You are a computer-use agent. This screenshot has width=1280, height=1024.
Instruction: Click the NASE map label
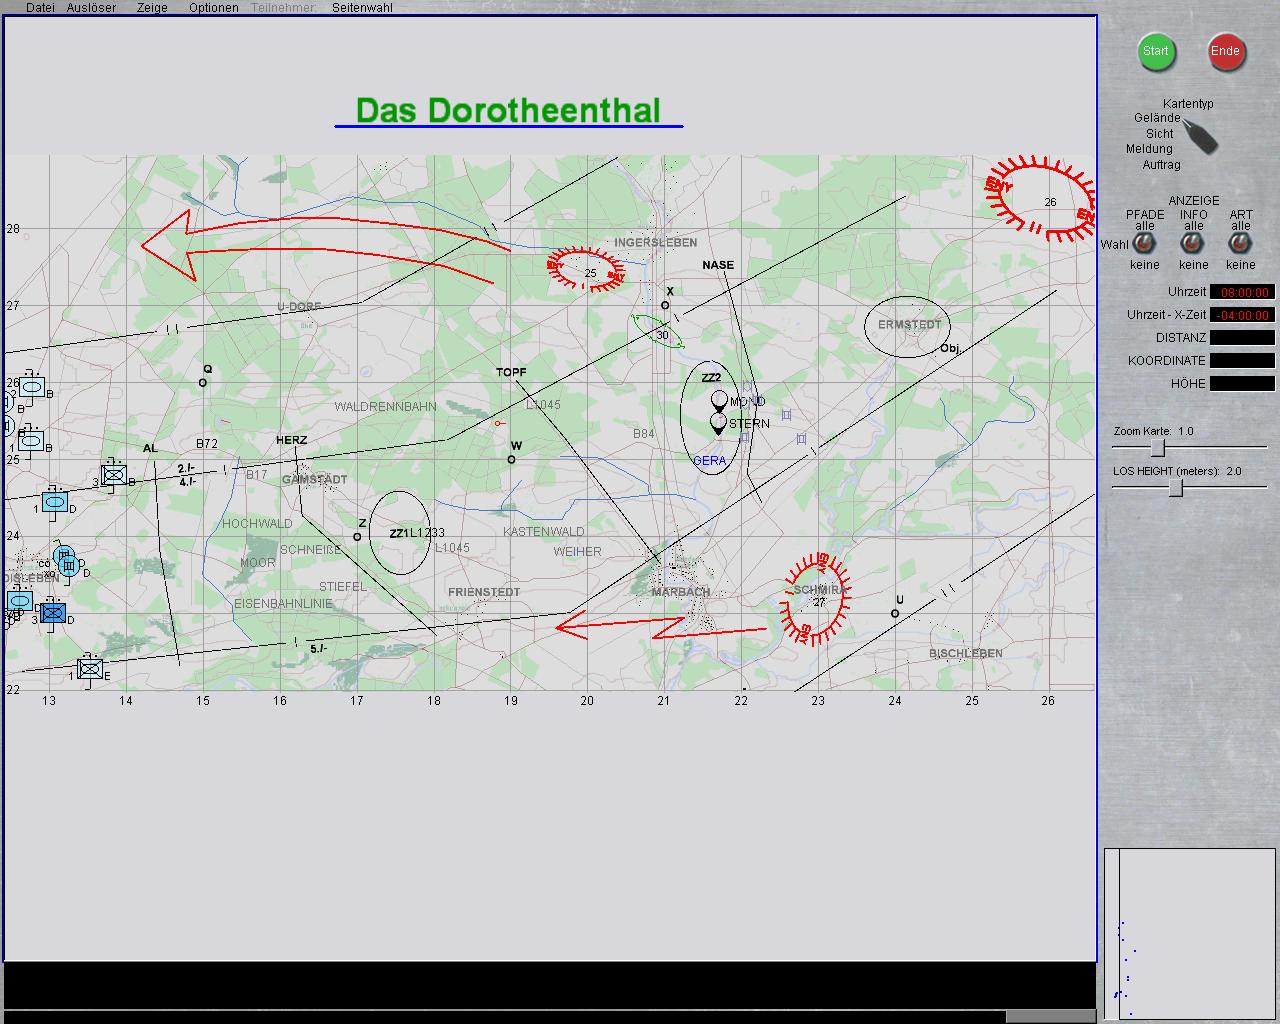718,265
